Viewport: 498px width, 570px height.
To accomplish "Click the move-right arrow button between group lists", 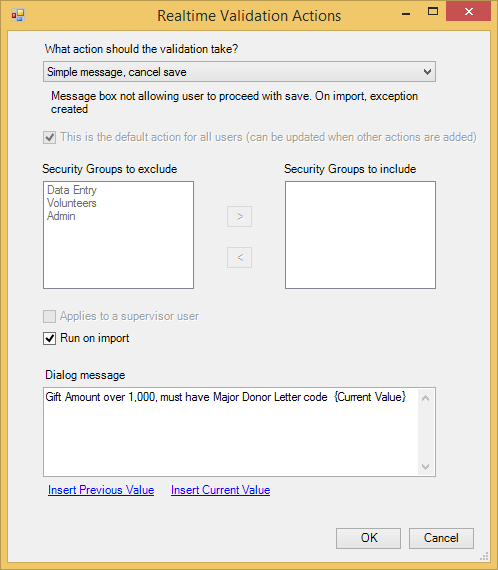I will [x=239, y=217].
